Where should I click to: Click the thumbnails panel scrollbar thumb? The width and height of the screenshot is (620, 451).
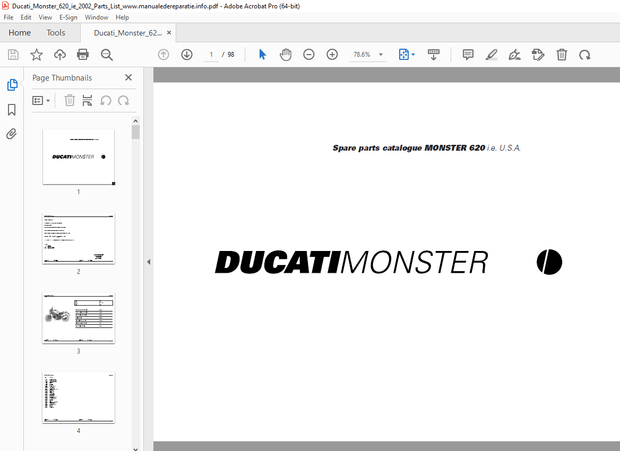tap(136, 132)
